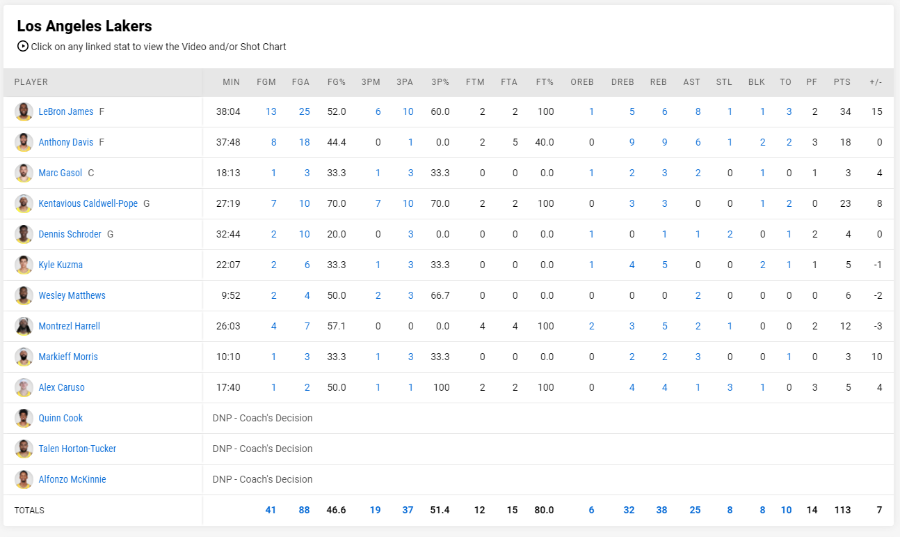Click Anthony Davis headshot avatar

(x=24, y=142)
